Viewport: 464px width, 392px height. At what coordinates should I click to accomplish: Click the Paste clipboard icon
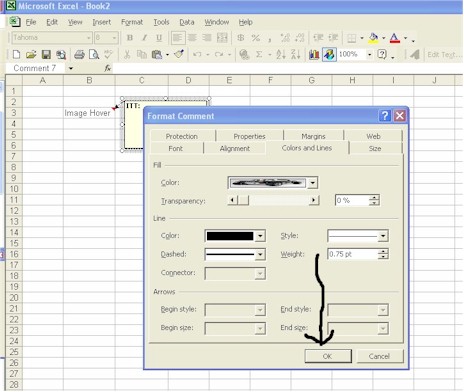pos(157,54)
